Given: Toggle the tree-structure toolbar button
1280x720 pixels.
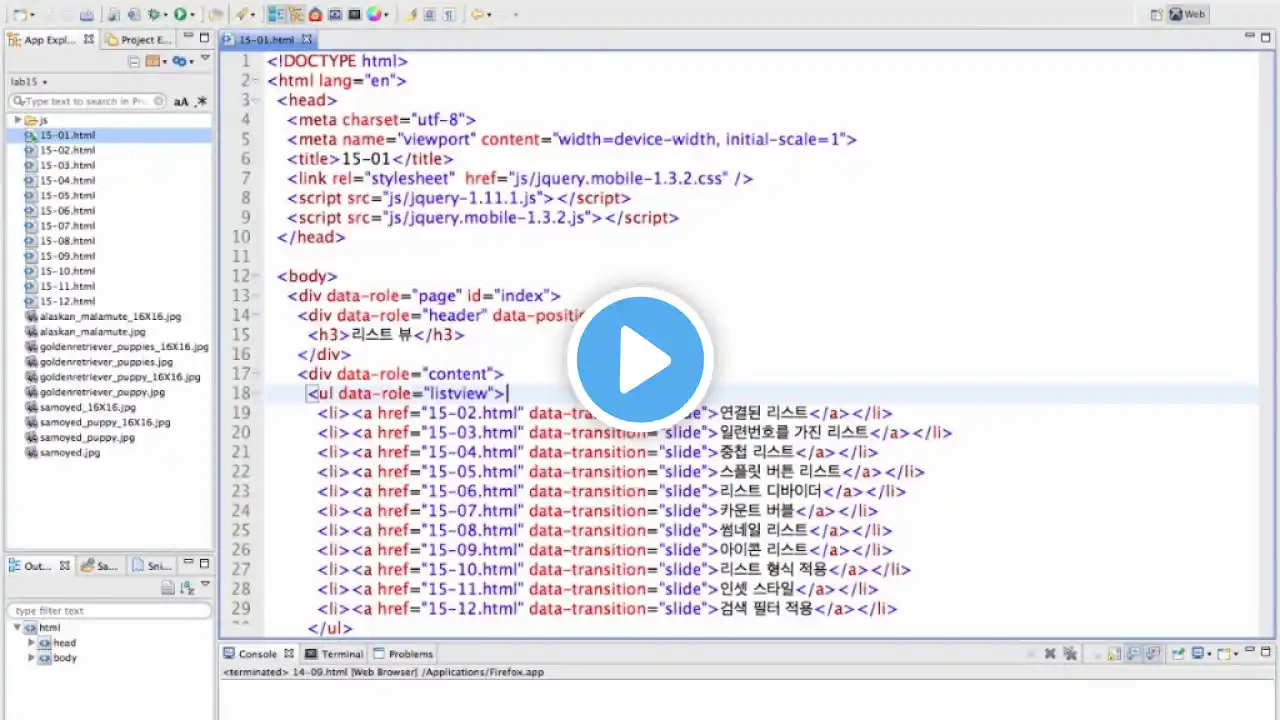Looking at the screenshot, I should [295, 15].
